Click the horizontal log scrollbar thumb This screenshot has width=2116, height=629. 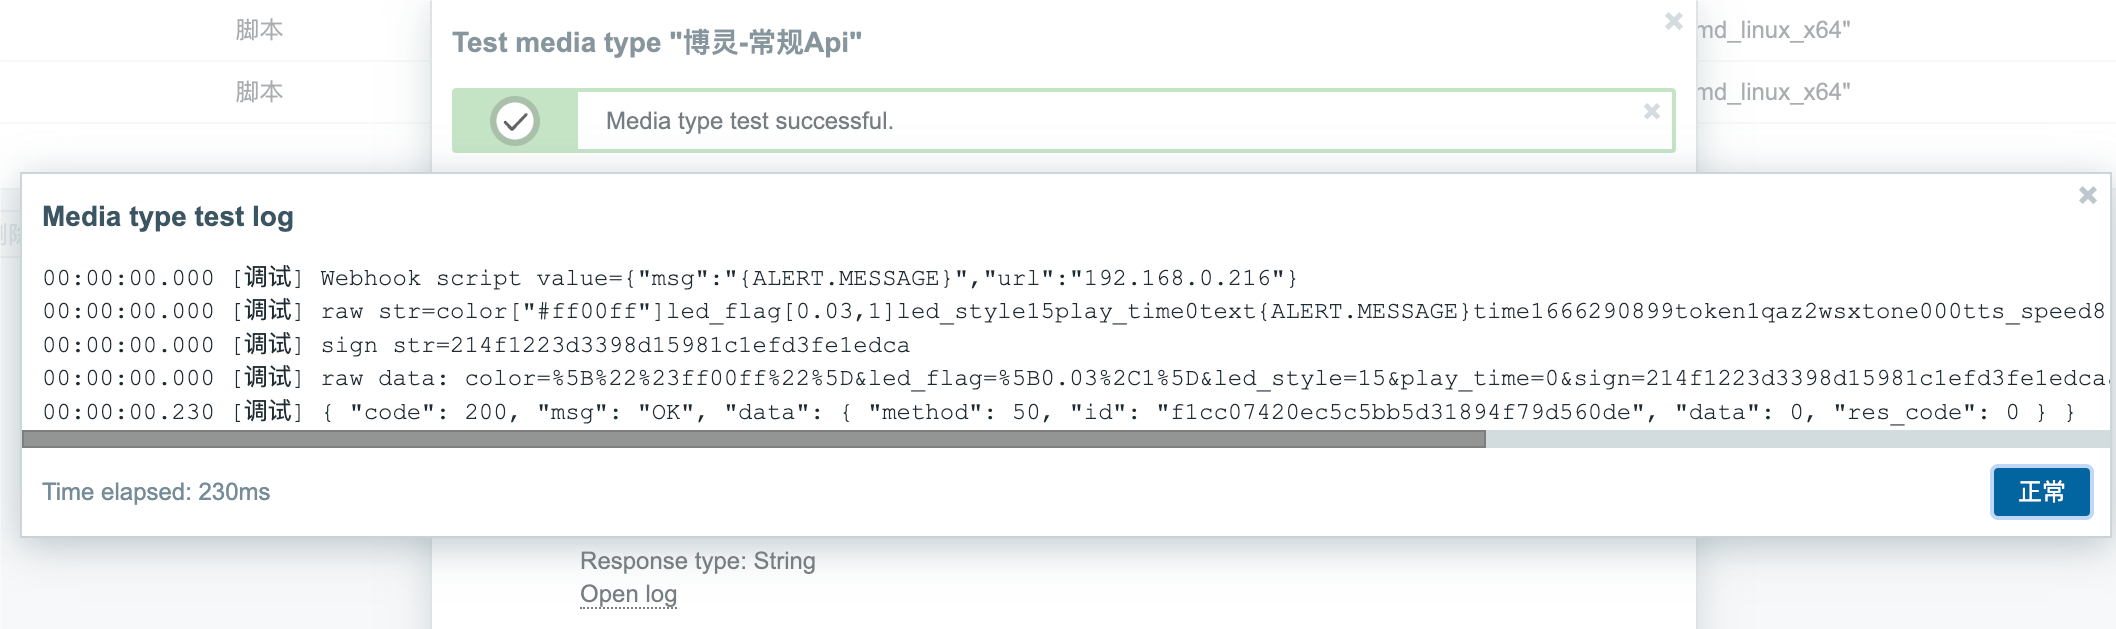754,439
